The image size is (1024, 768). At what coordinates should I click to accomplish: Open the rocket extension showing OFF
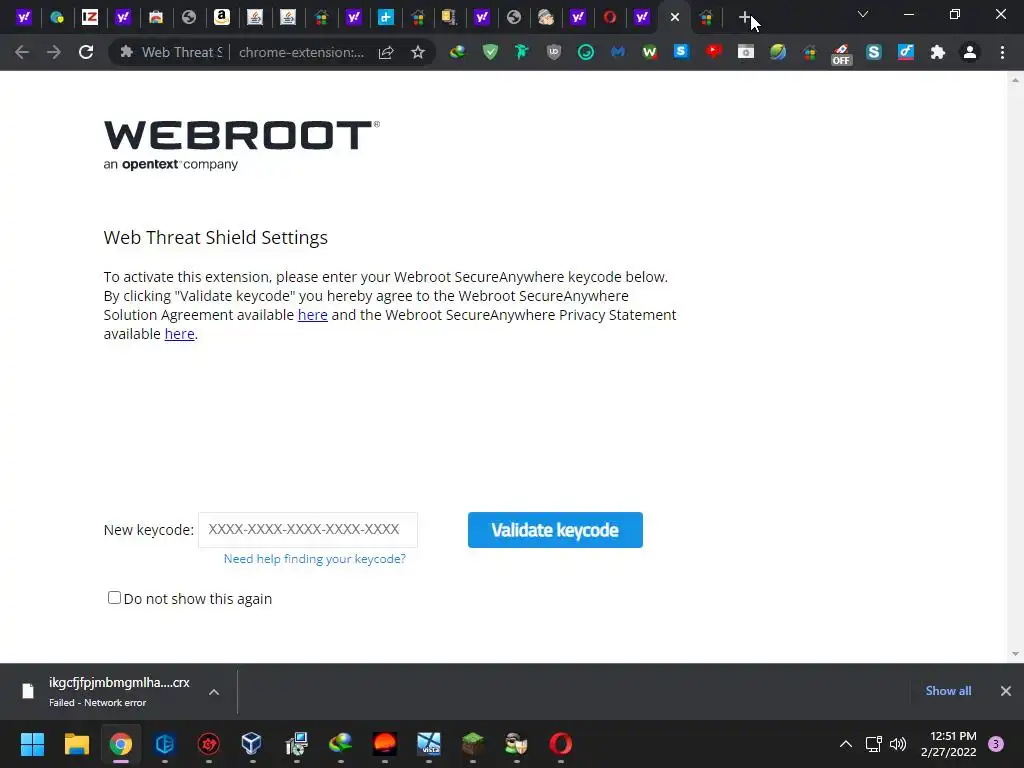pos(841,54)
